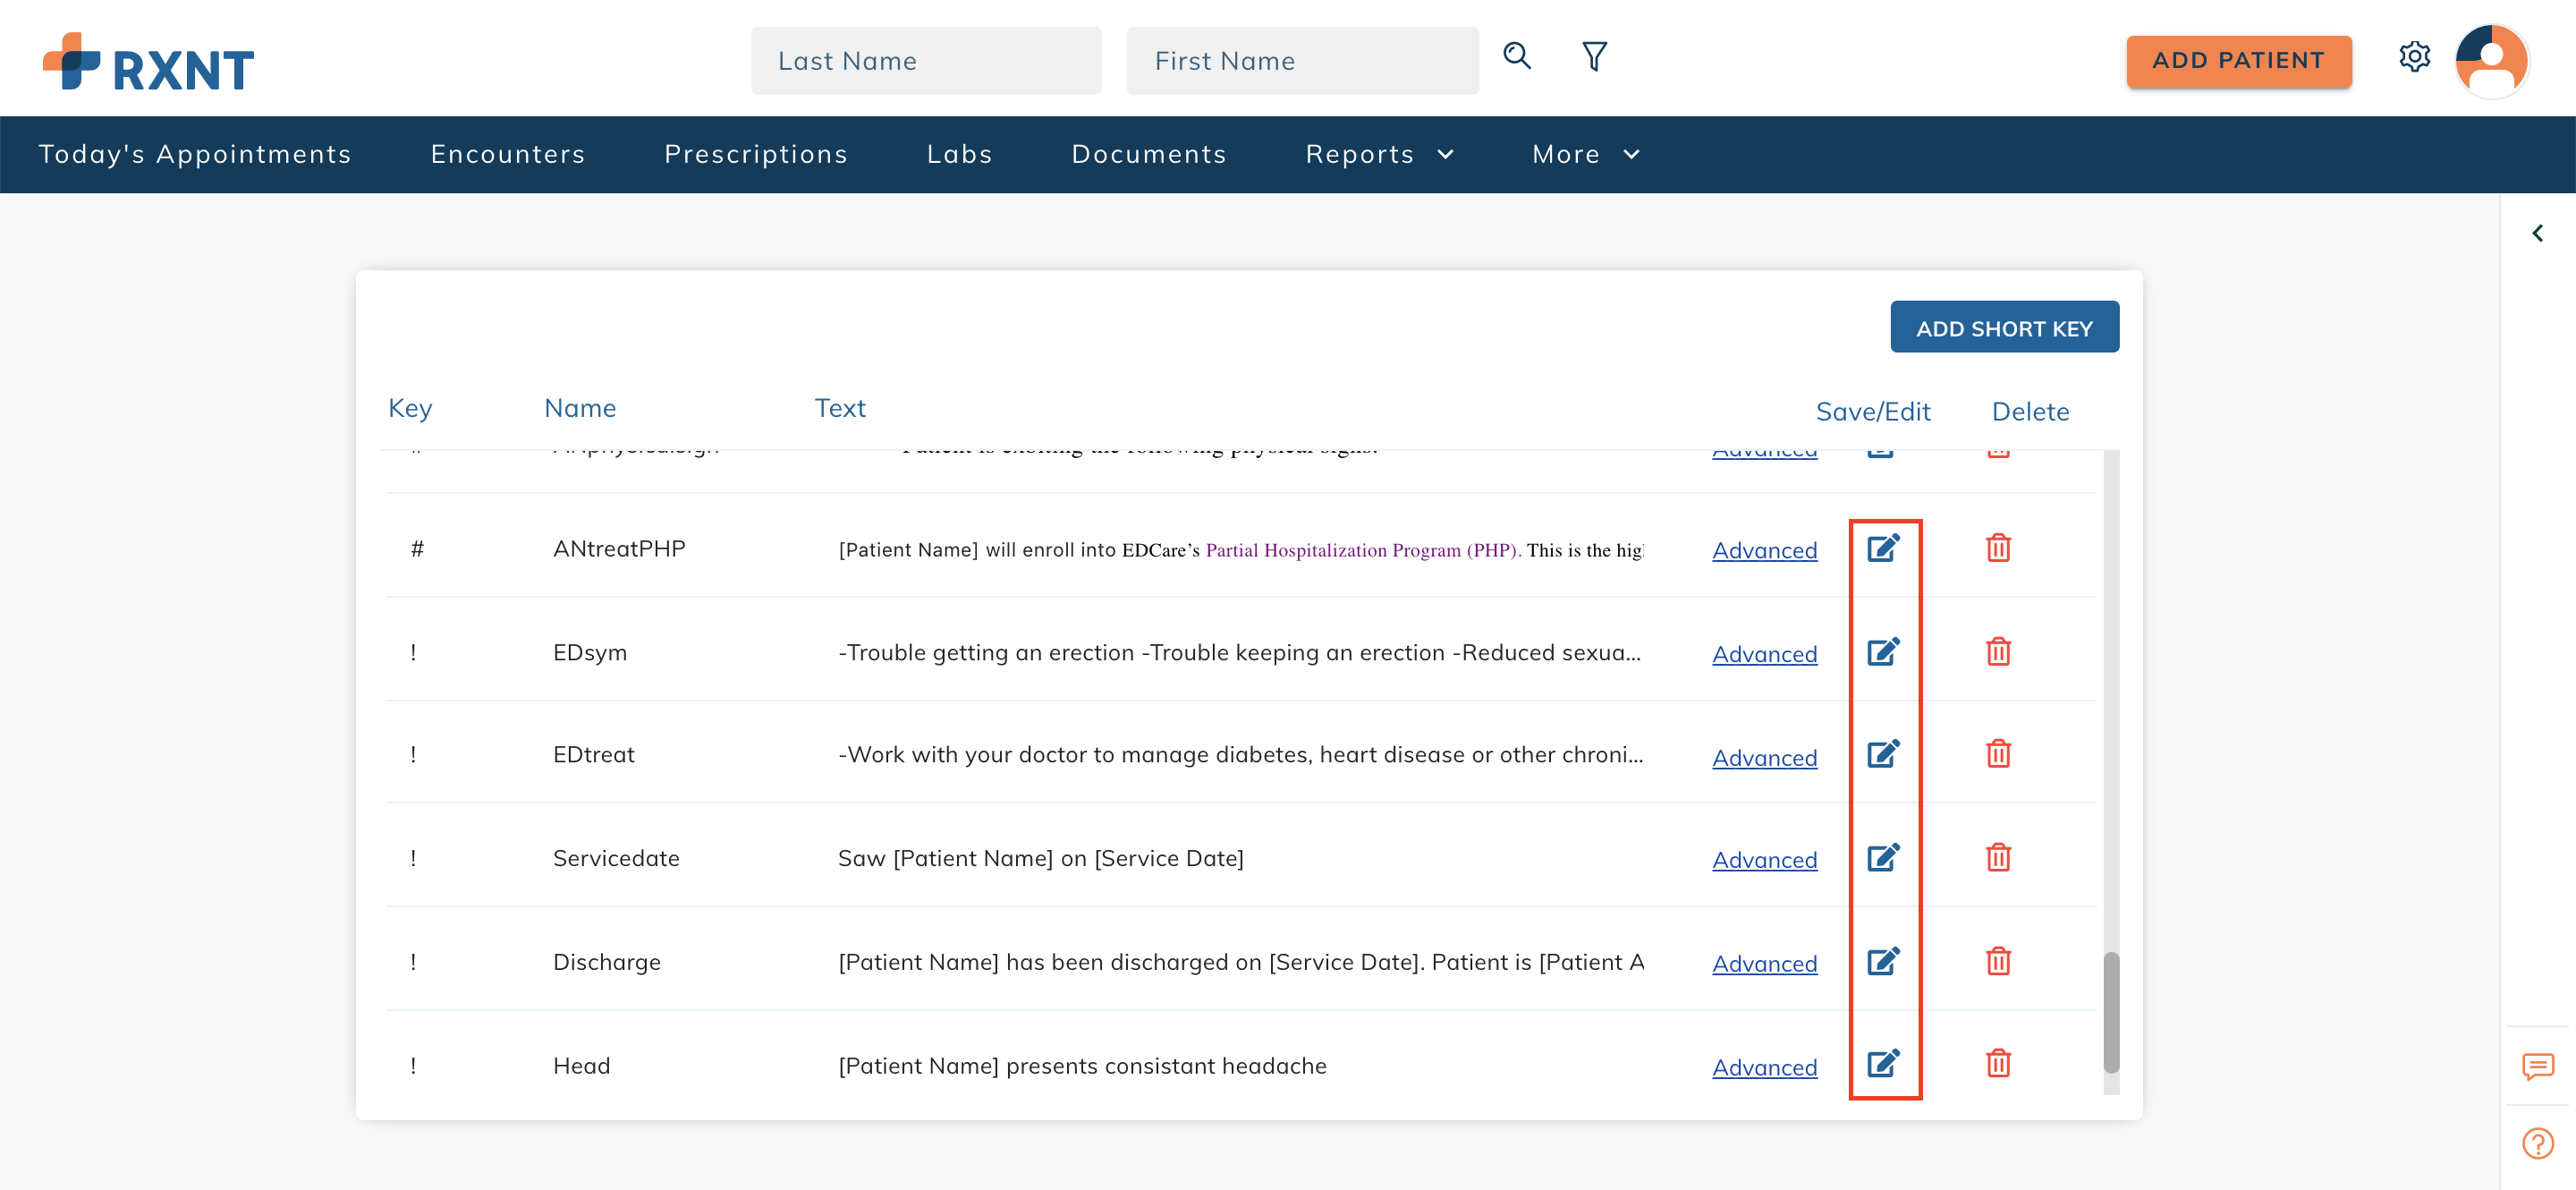Open Advanced for EDtreat row
The height and width of the screenshot is (1190, 2576).
(1764, 758)
